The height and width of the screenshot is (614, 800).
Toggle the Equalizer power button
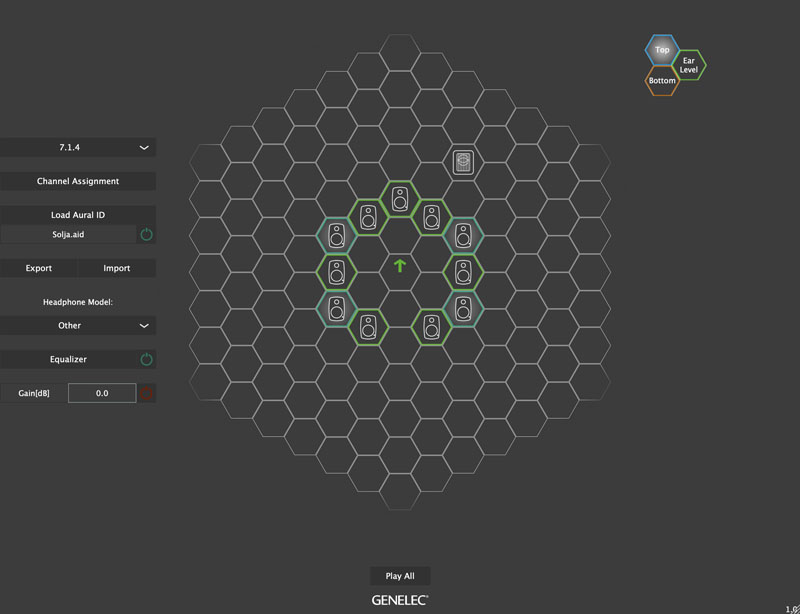pyautogui.click(x=146, y=359)
